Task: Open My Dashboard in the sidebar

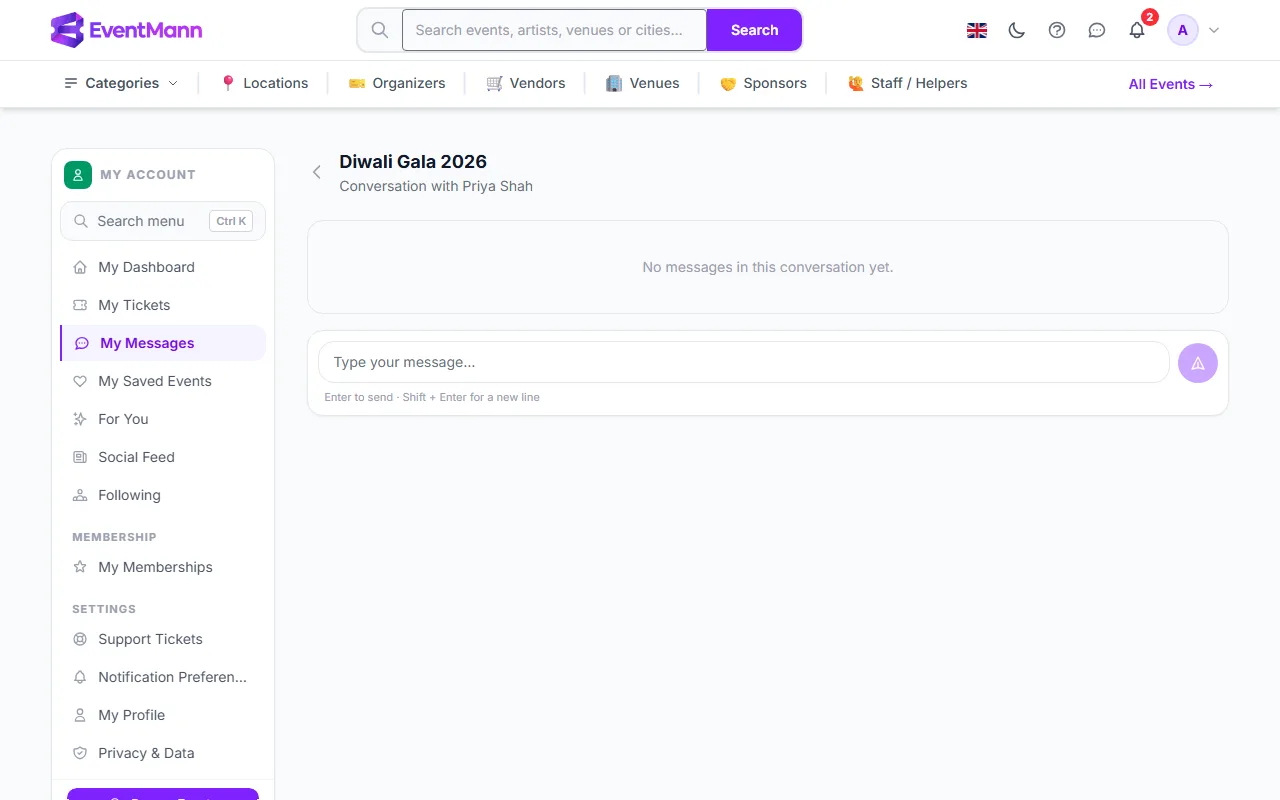Action: click(163, 267)
